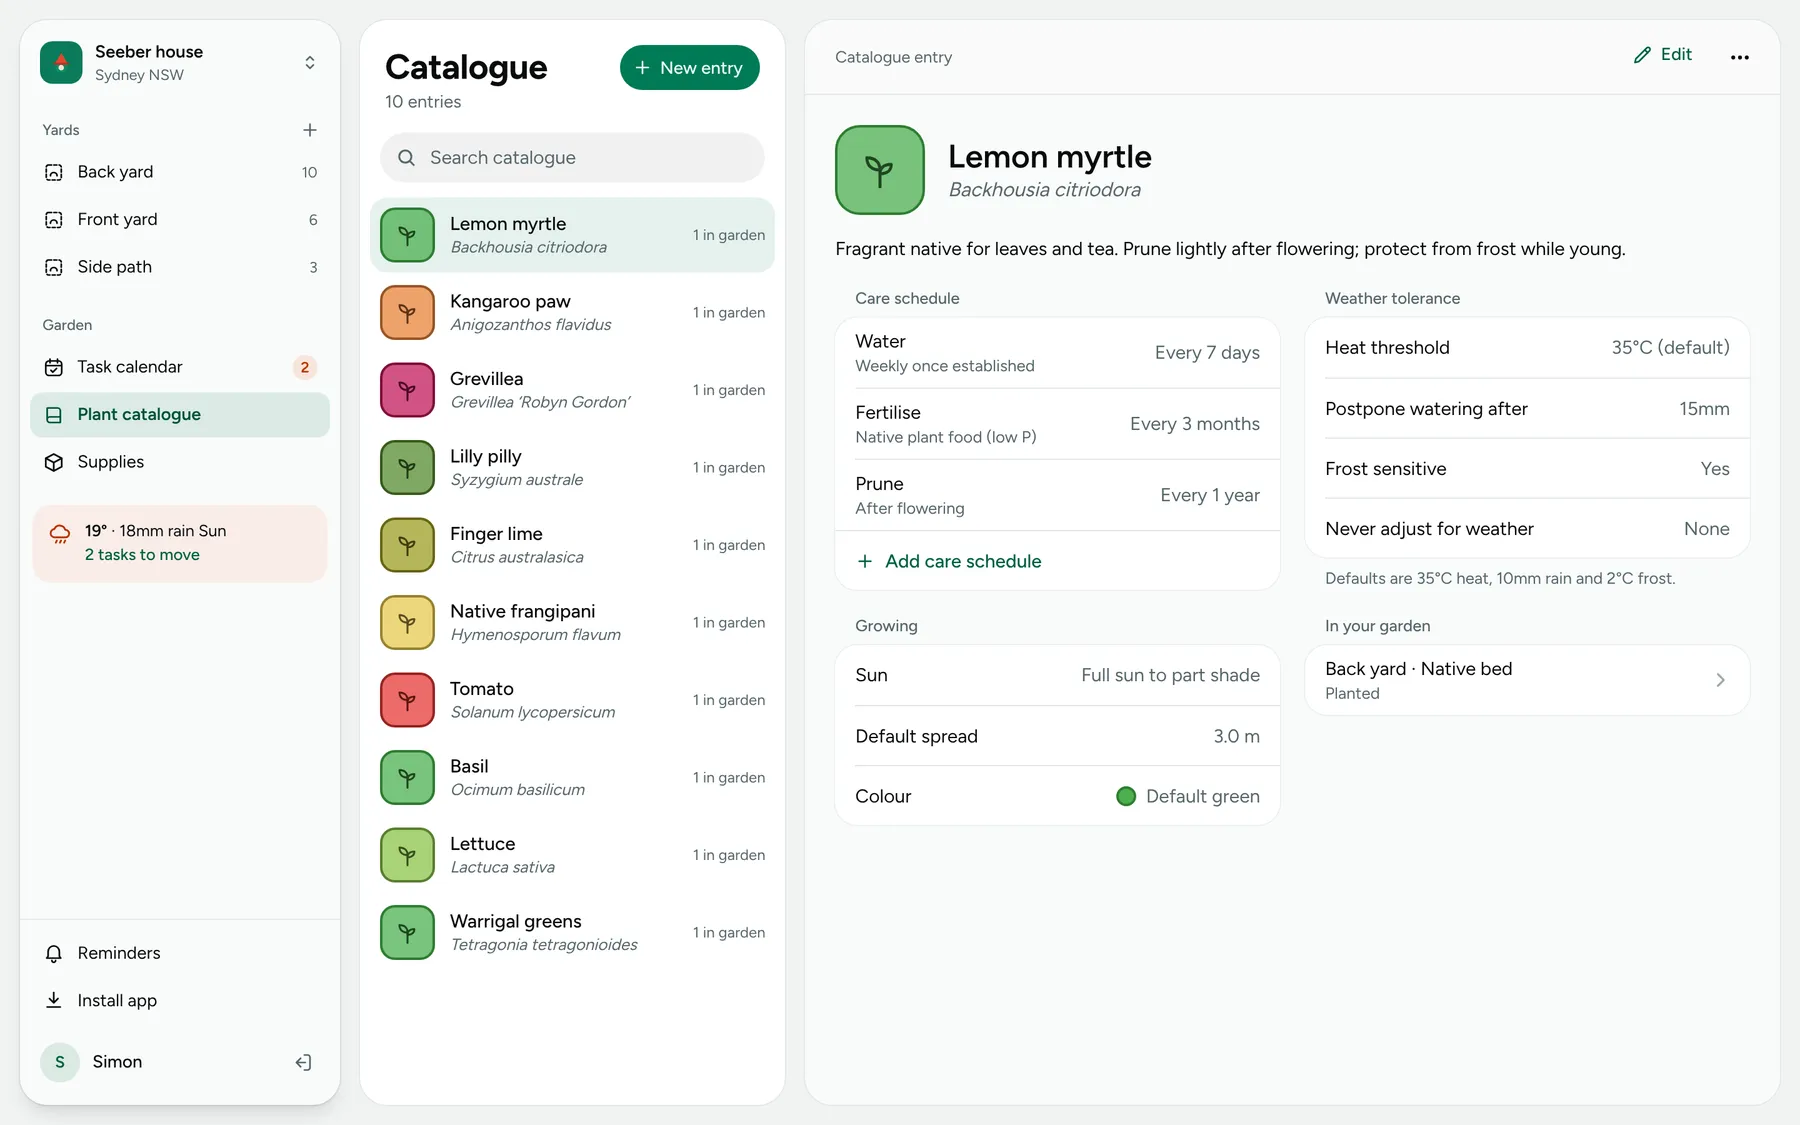The height and width of the screenshot is (1125, 1800).
Task: Select the Finger lime olive plant icon
Action: (407, 545)
